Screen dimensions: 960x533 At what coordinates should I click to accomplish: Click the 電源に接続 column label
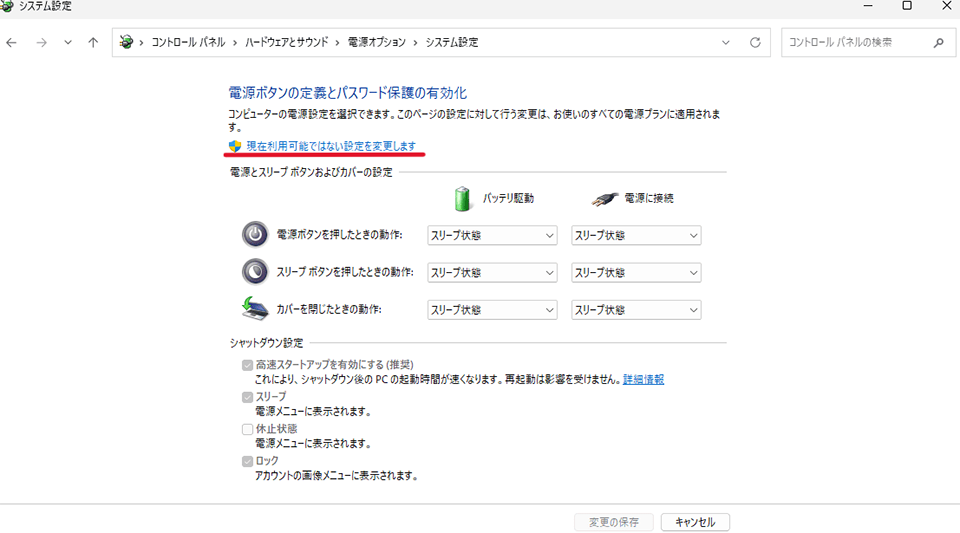[649, 198]
